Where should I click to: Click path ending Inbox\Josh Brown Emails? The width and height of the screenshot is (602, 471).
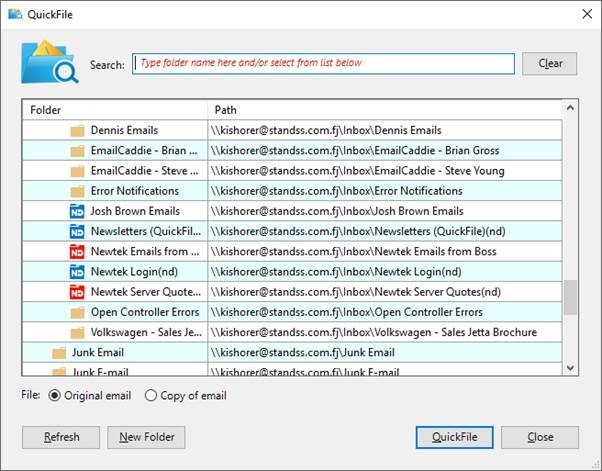[x=337, y=211]
